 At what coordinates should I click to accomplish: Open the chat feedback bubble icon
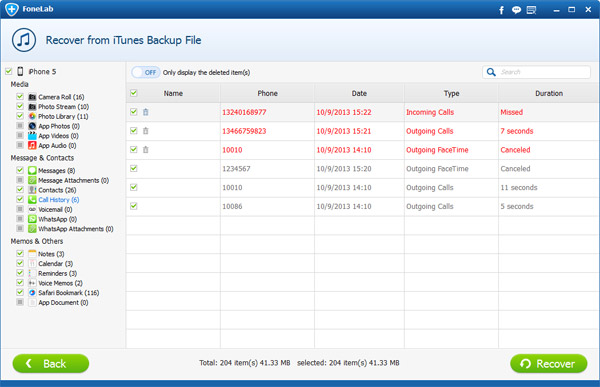tap(516, 10)
